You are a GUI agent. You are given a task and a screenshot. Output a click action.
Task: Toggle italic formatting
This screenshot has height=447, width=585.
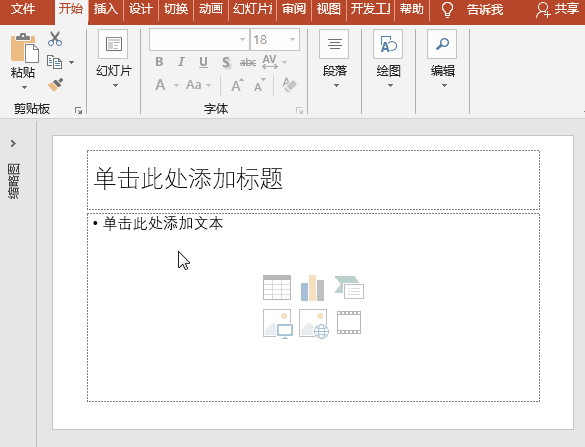[181, 62]
